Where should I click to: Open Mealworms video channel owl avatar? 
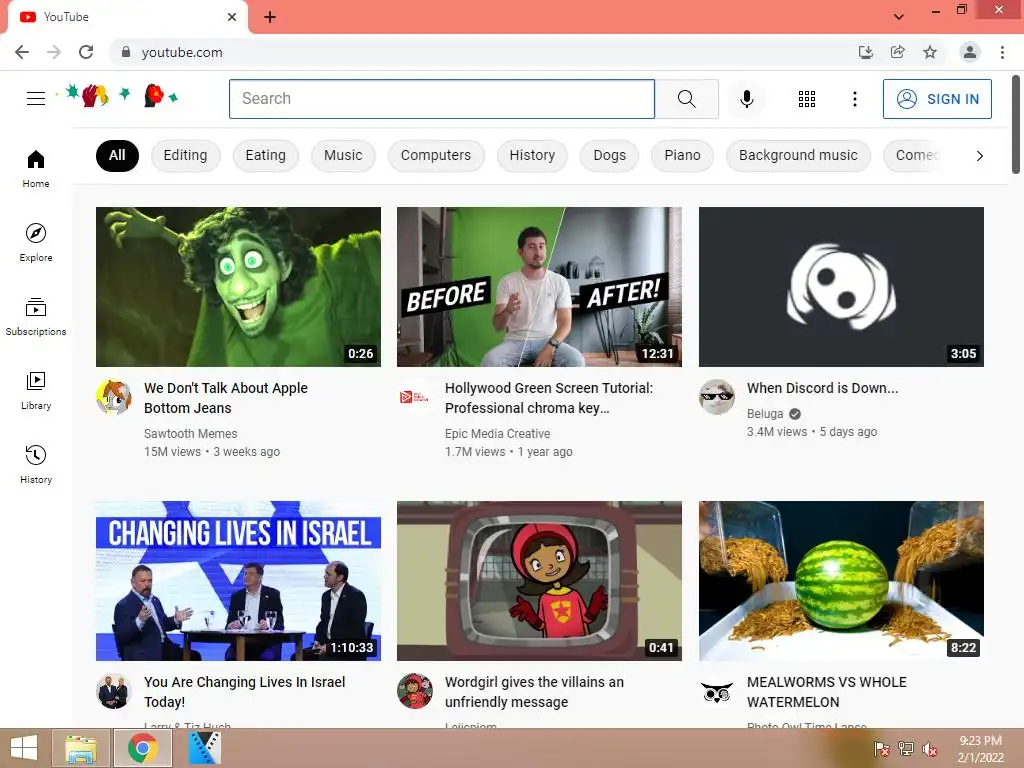coord(716,691)
